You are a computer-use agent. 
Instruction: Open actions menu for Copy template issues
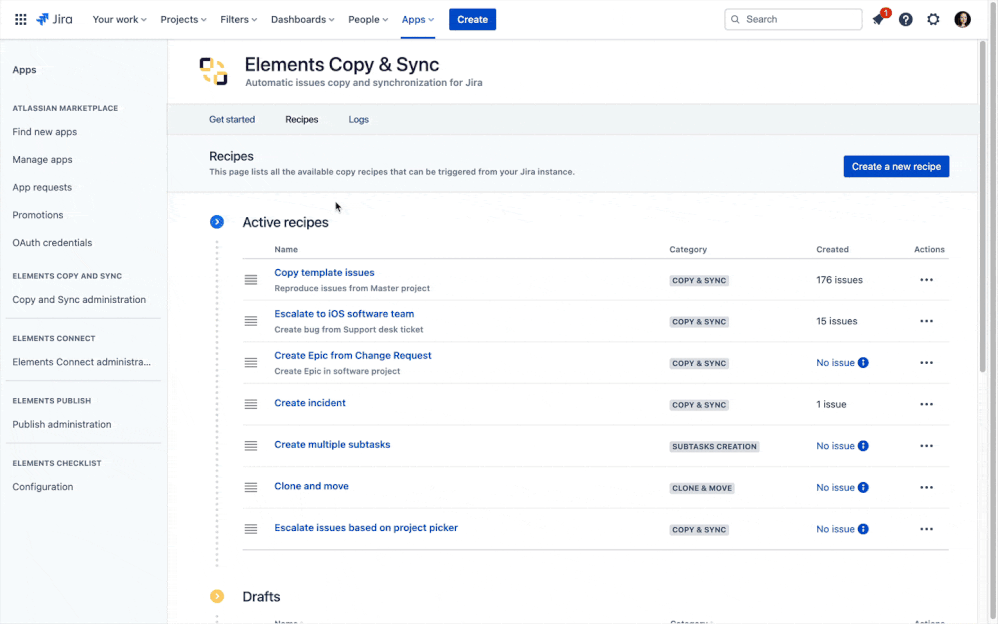coord(926,280)
